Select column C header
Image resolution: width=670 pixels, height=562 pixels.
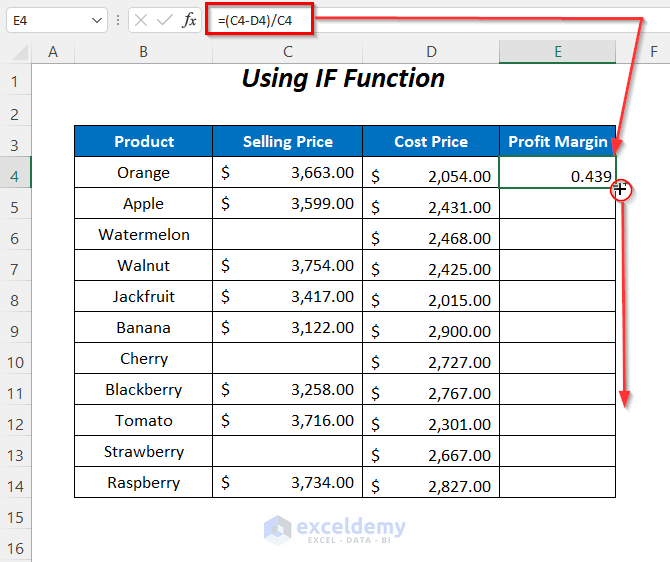pos(287,52)
